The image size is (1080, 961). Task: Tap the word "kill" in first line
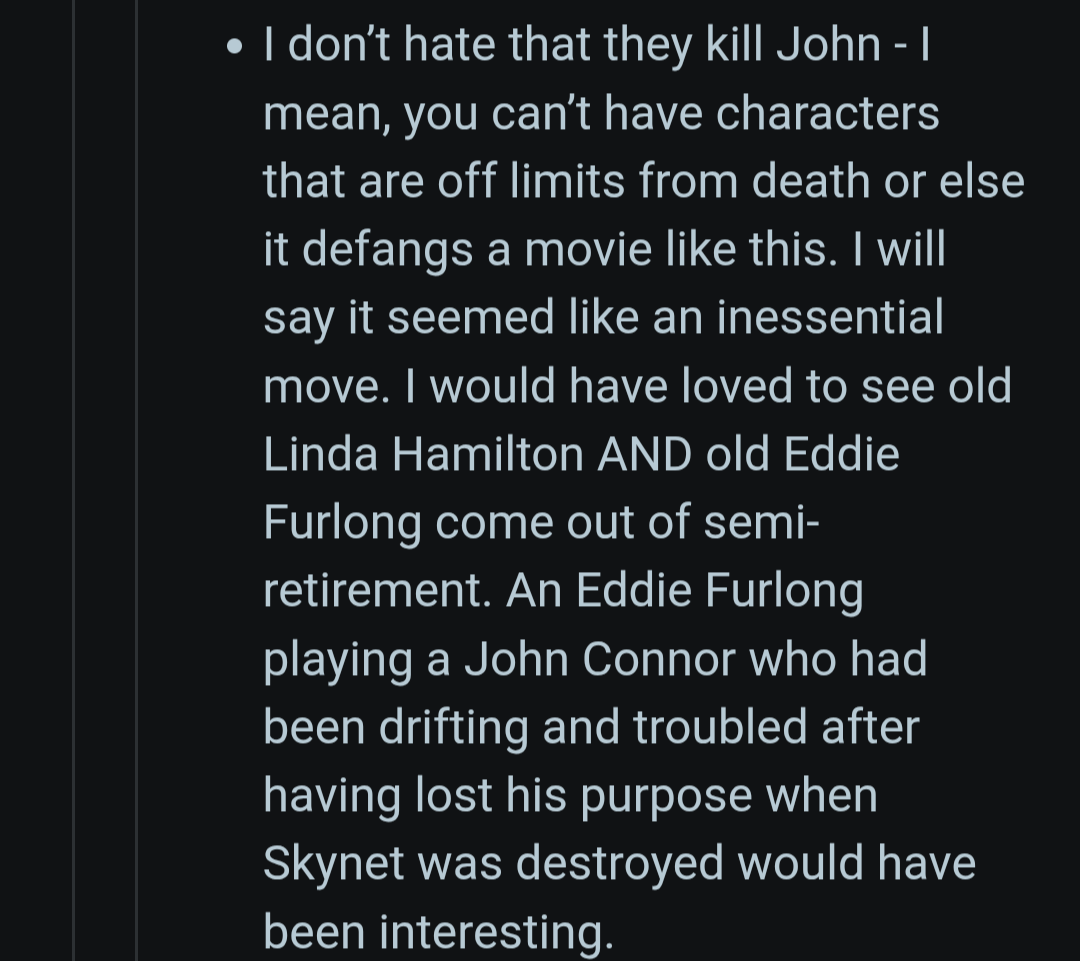[x=734, y=45]
